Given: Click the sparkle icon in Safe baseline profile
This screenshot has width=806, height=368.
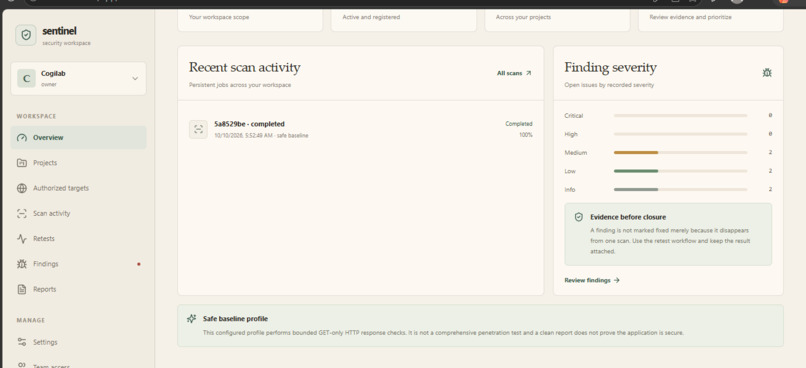Looking at the screenshot, I should coord(191,319).
